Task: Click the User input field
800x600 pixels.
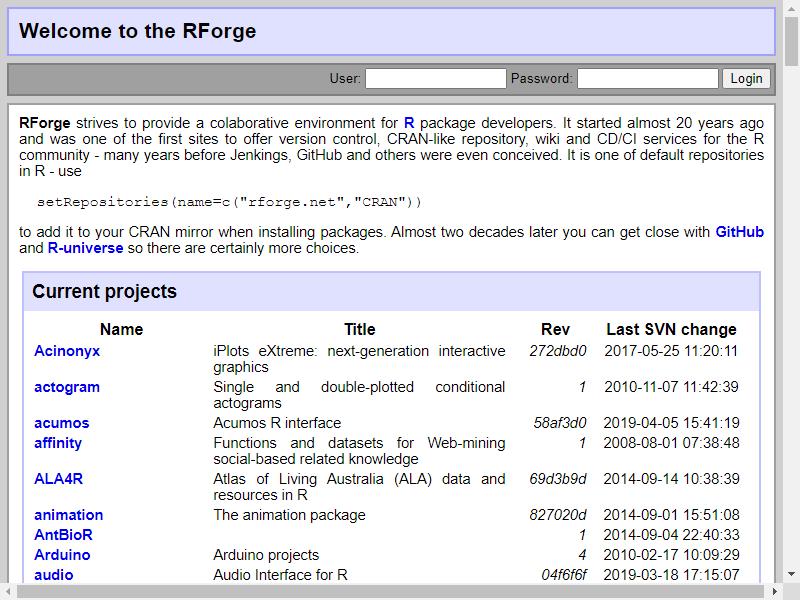Action: click(x=436, y=79)
